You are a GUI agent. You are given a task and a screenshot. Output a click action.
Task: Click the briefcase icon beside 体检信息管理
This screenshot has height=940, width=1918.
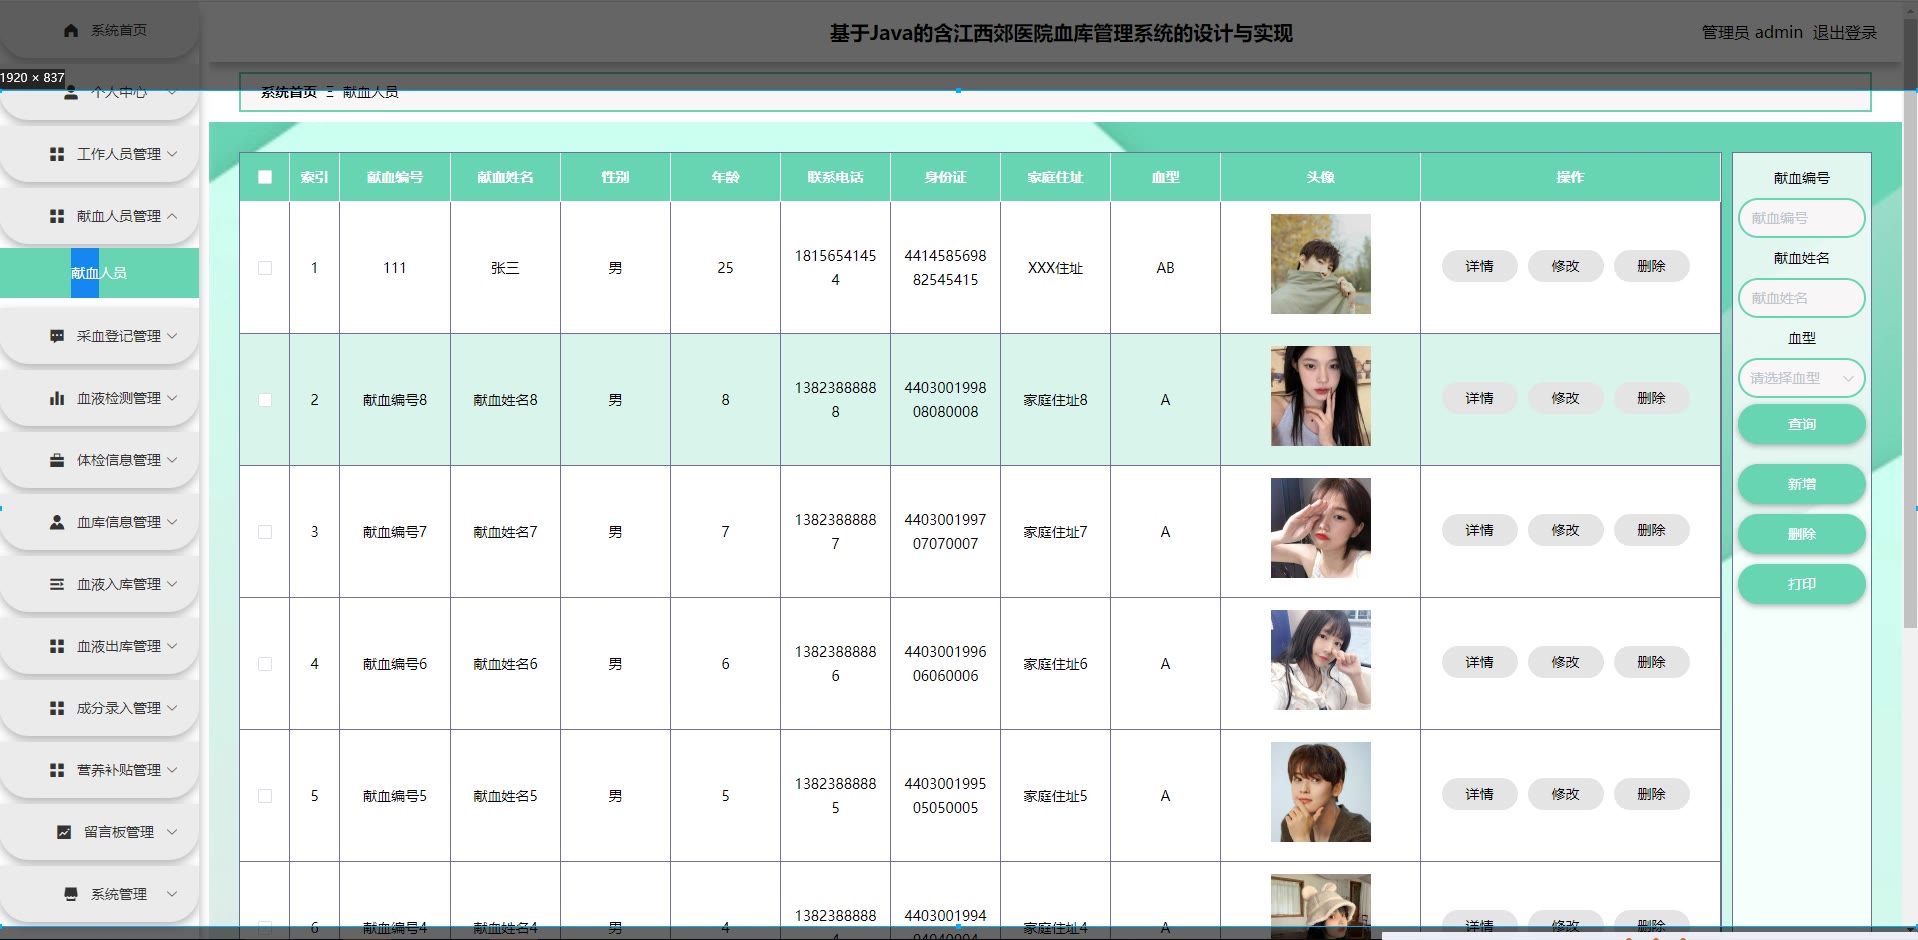(57, 460)
